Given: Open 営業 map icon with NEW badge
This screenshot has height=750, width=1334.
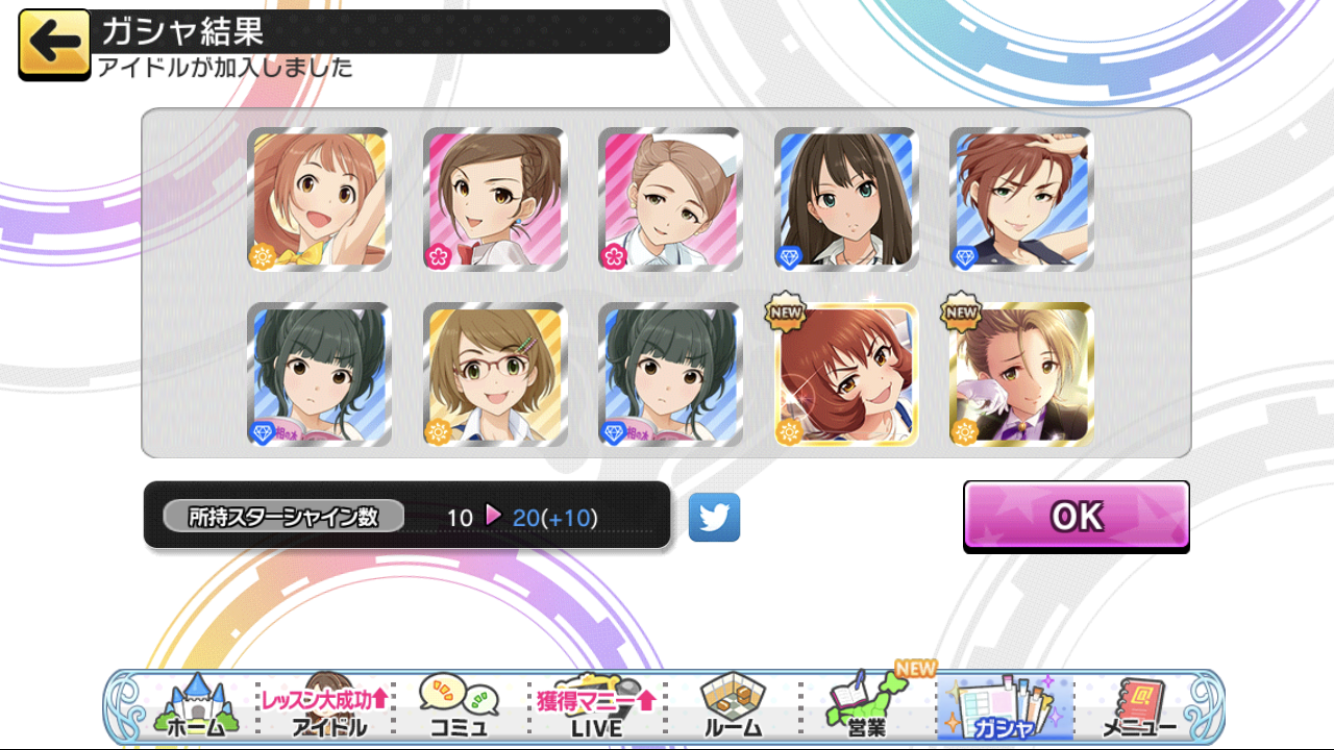Looking at the screenshot, I should (x=868, y=702).
